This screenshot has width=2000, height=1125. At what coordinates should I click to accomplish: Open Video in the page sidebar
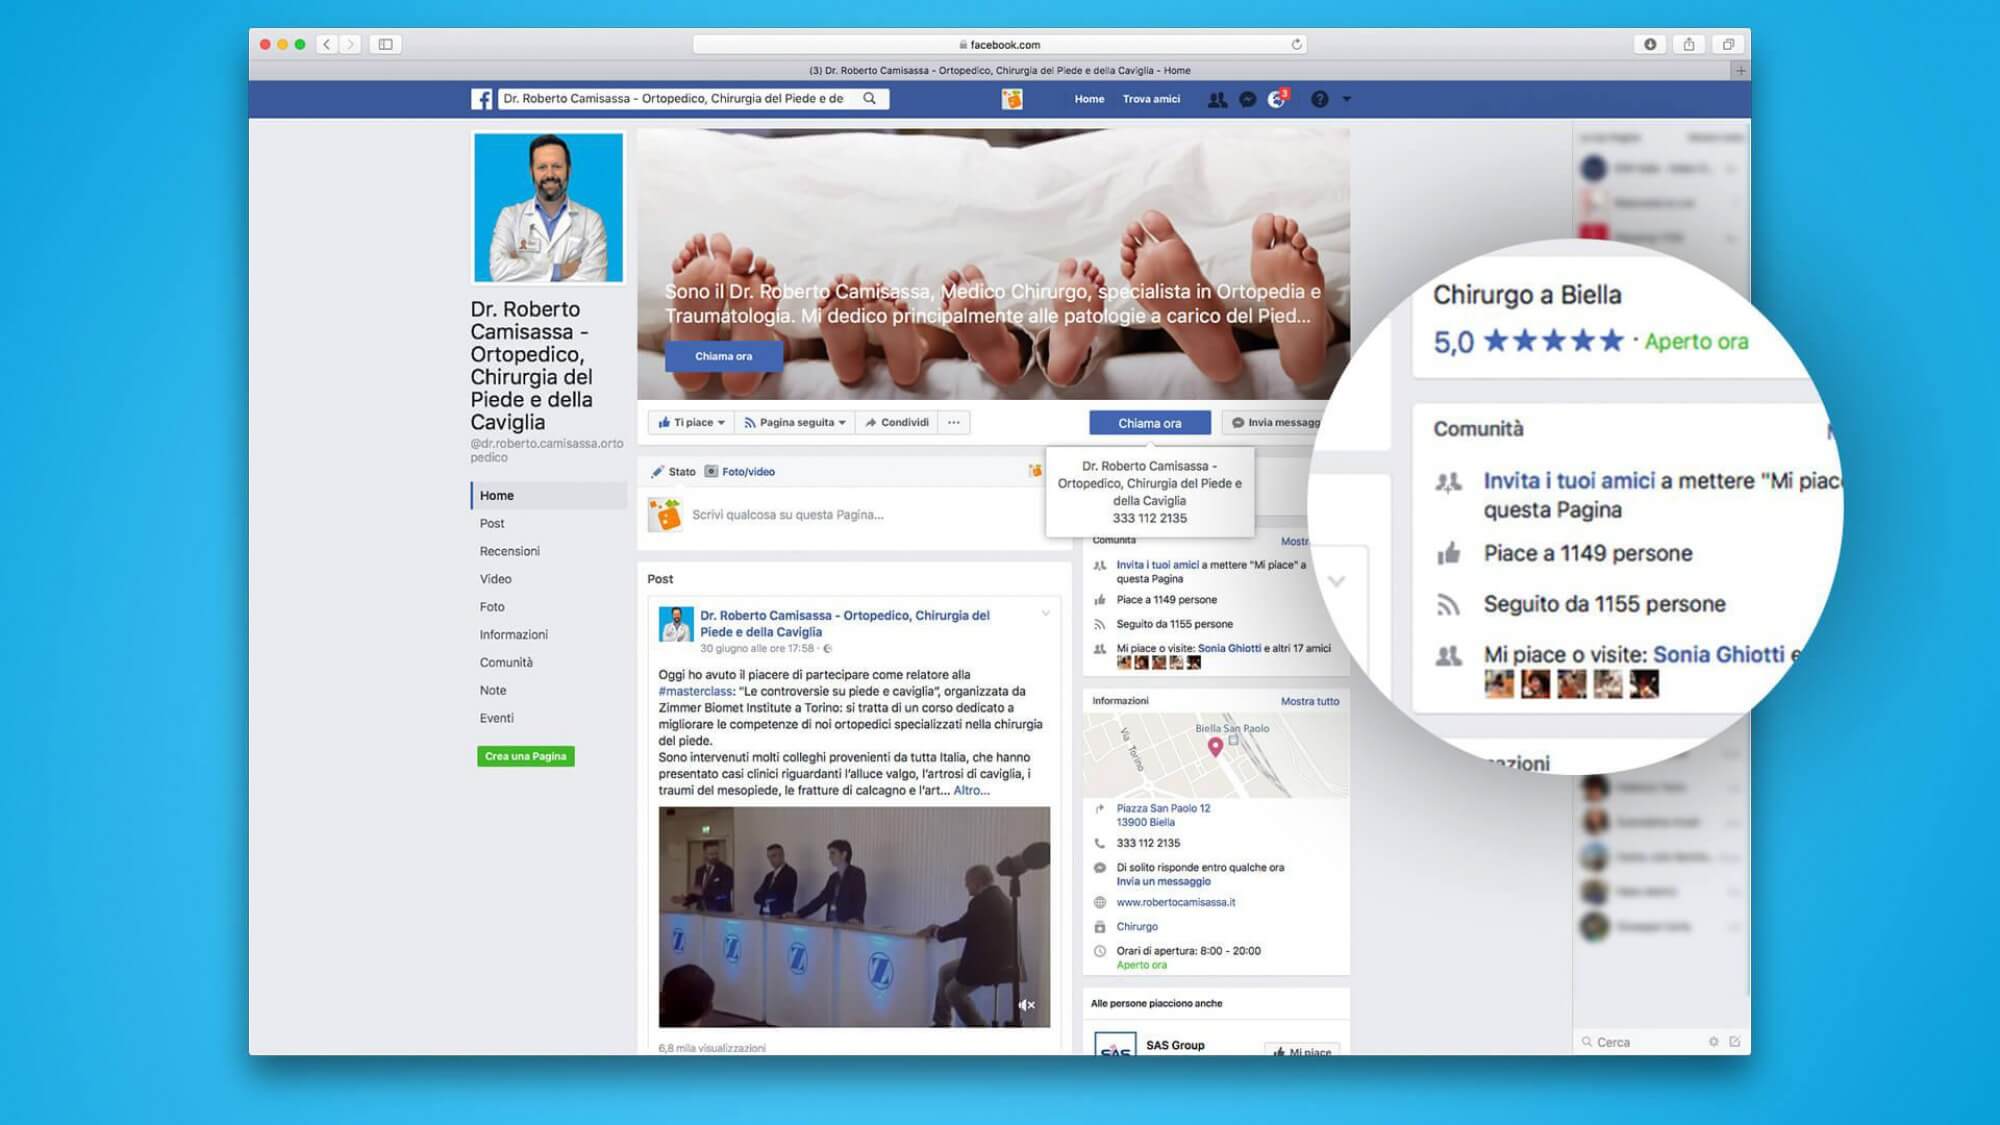[495, 579]
